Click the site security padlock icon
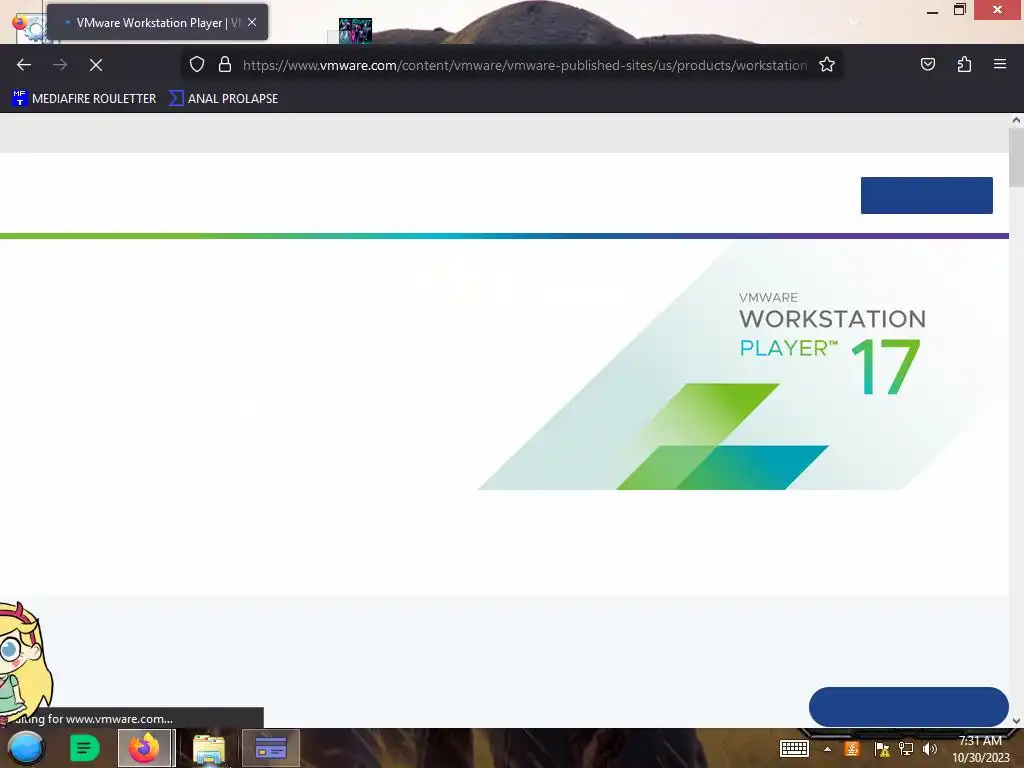This screenshot has width=1024, height=768. [x=225, y=65]
